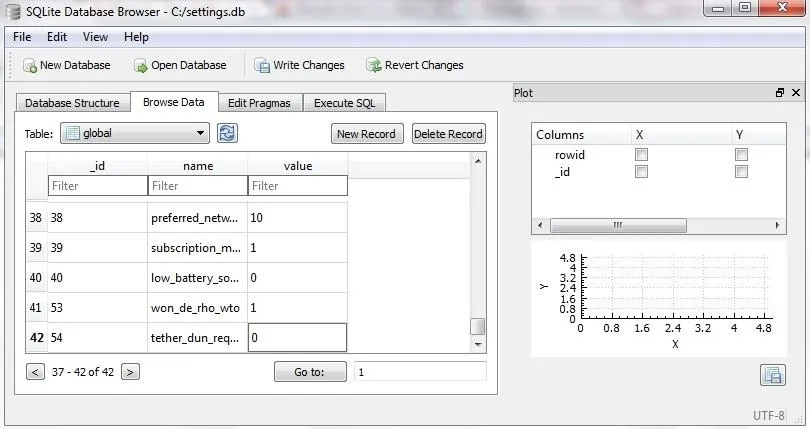Viewport: 810px width, 429px height.
Task: Click the UTF-8 encoding status label
Action: point(768,415)
